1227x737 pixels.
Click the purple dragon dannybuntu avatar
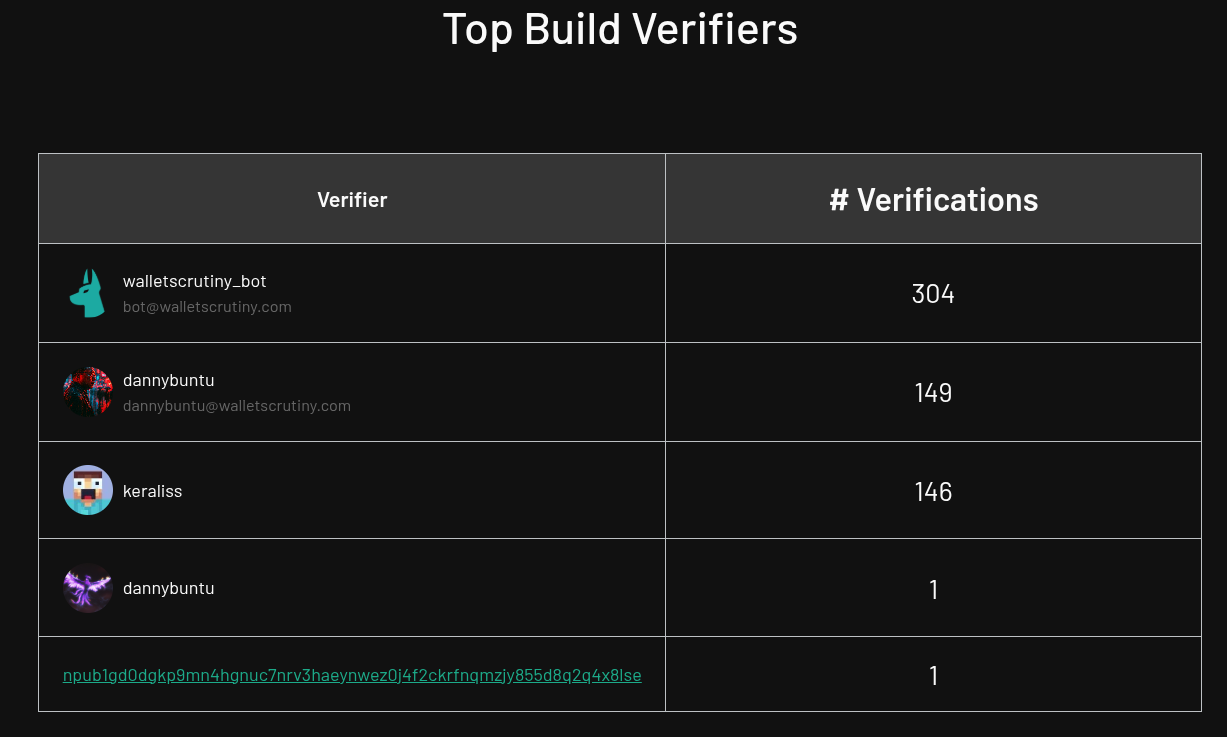(x=88, y=588)
